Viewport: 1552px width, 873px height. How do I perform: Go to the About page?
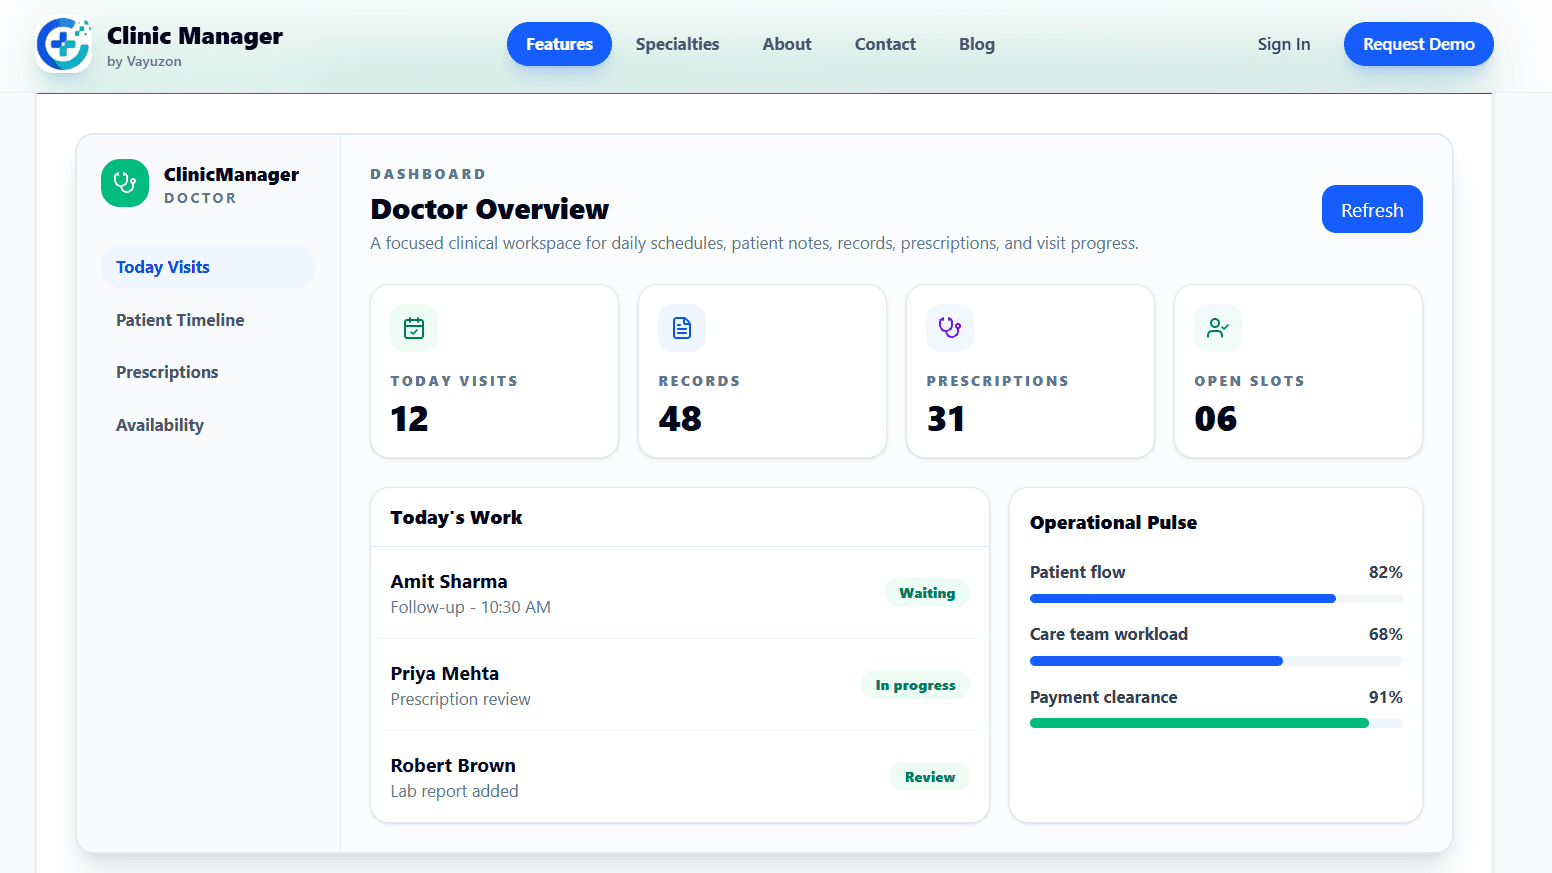click(787, 44)
